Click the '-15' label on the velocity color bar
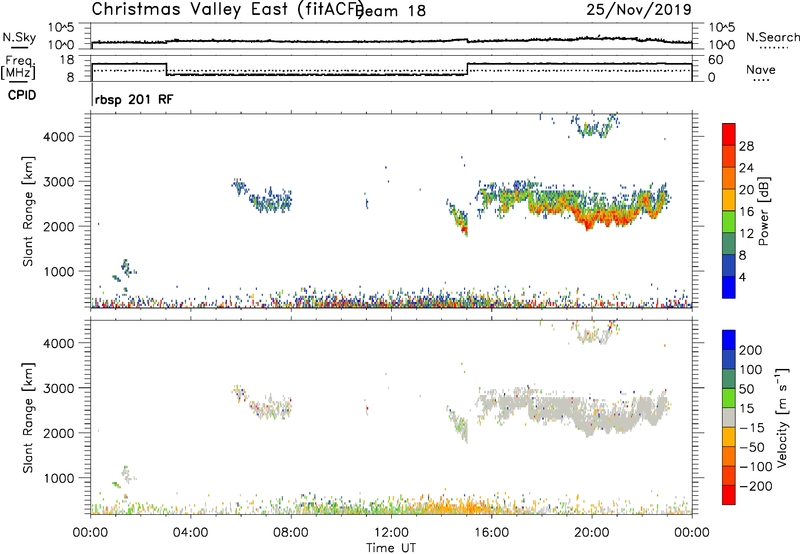The height and width of the screenshot is (554, 800). click(752, 428)
